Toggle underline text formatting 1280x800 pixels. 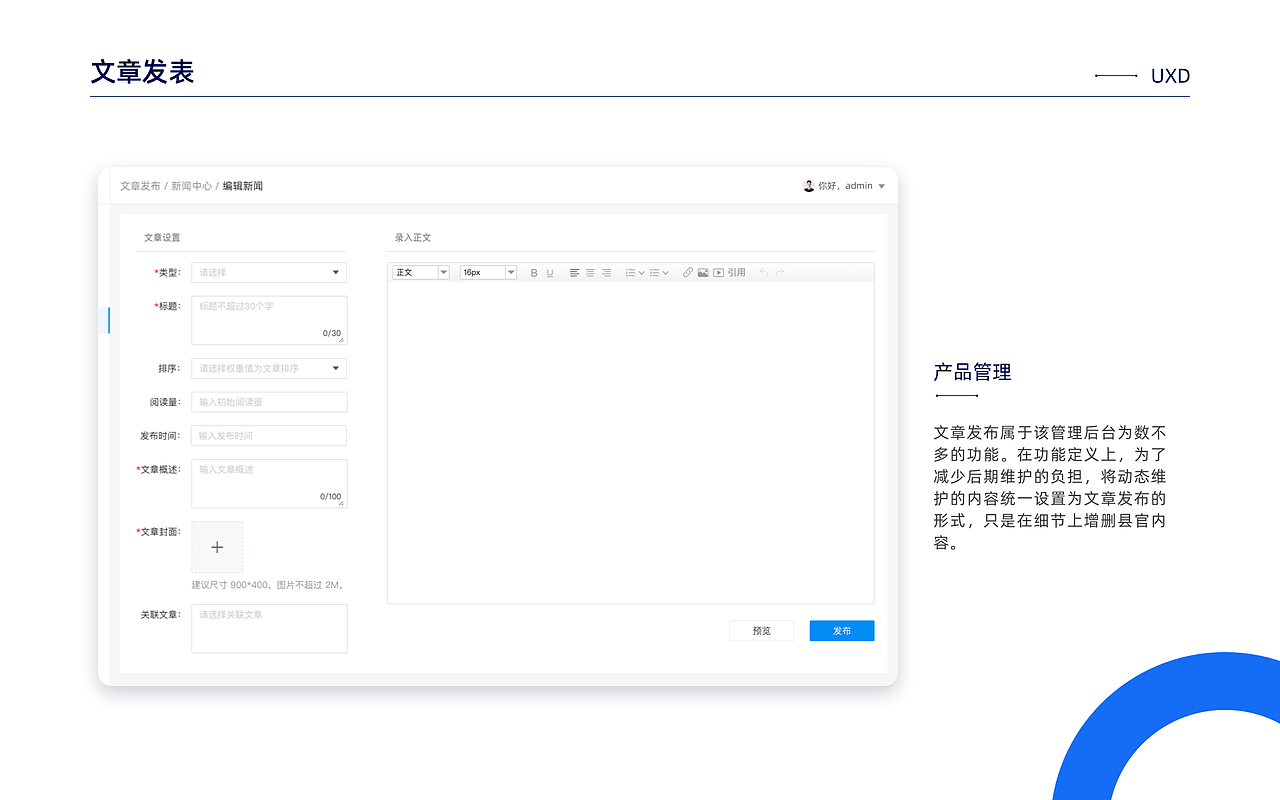coord(550,273)
